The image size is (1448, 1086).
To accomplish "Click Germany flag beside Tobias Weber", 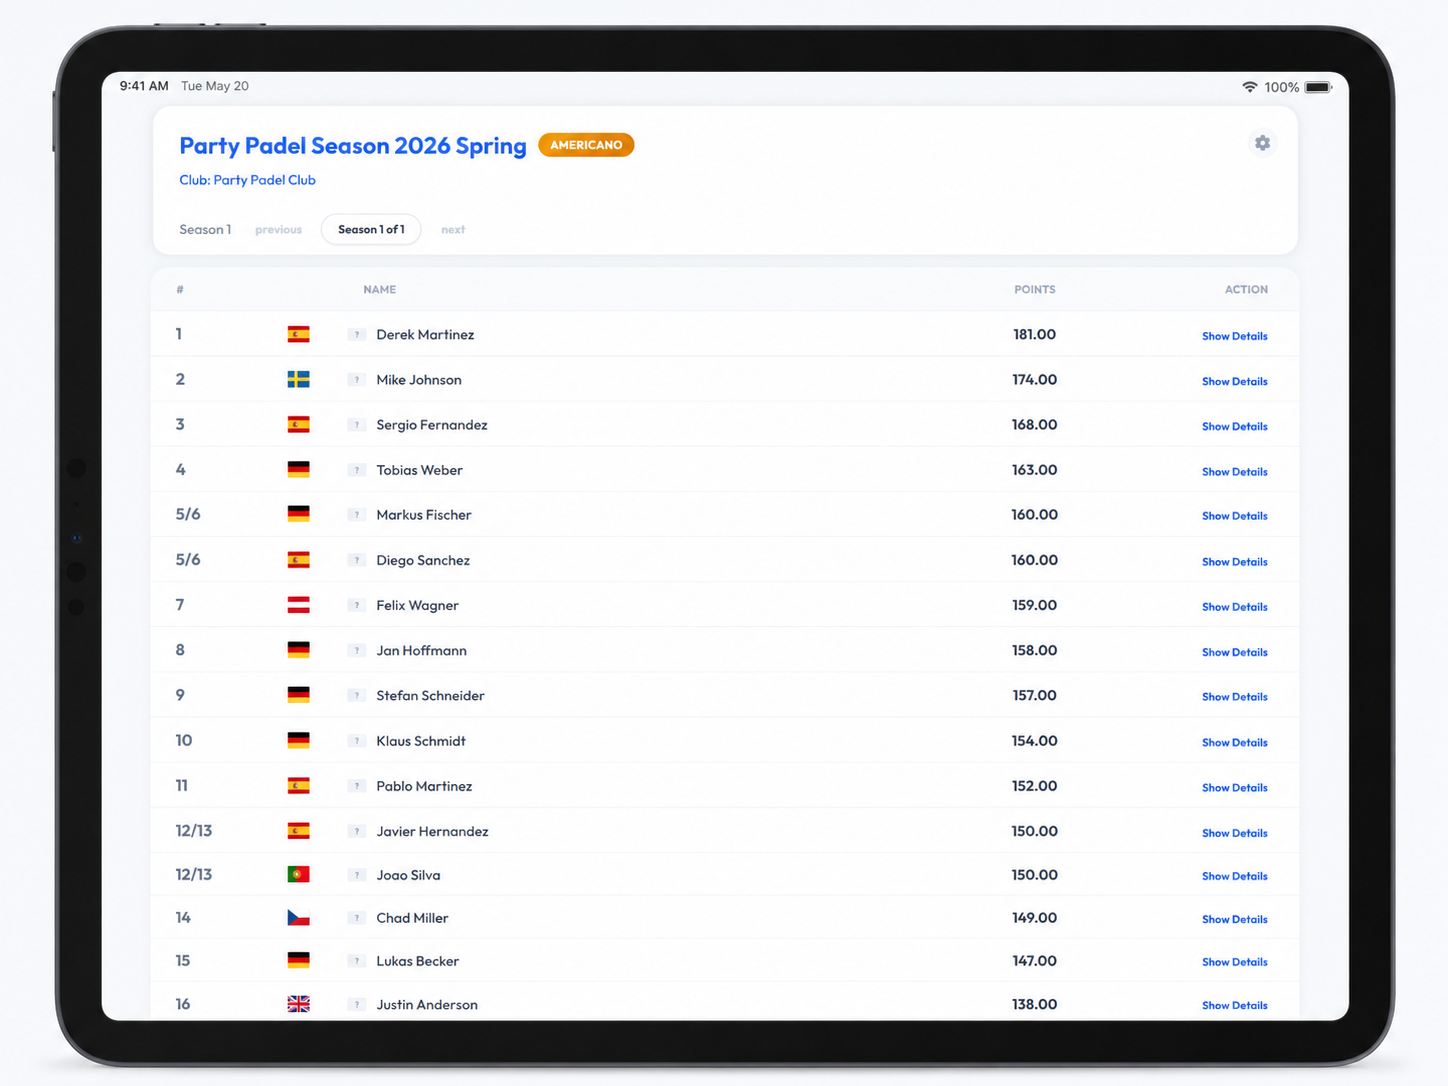I will (x=298, y=469).
